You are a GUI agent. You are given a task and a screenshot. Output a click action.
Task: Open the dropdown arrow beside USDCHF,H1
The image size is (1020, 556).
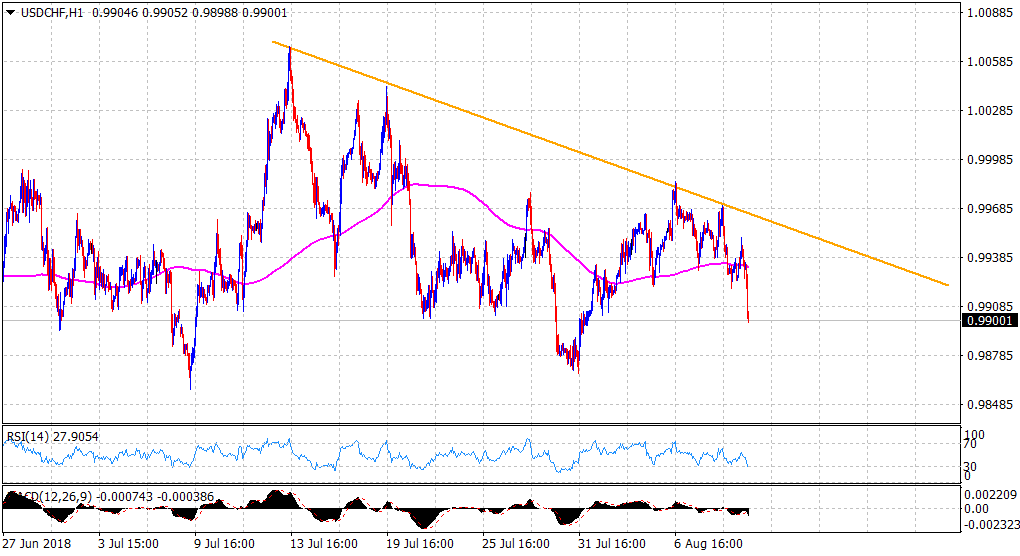9,13
